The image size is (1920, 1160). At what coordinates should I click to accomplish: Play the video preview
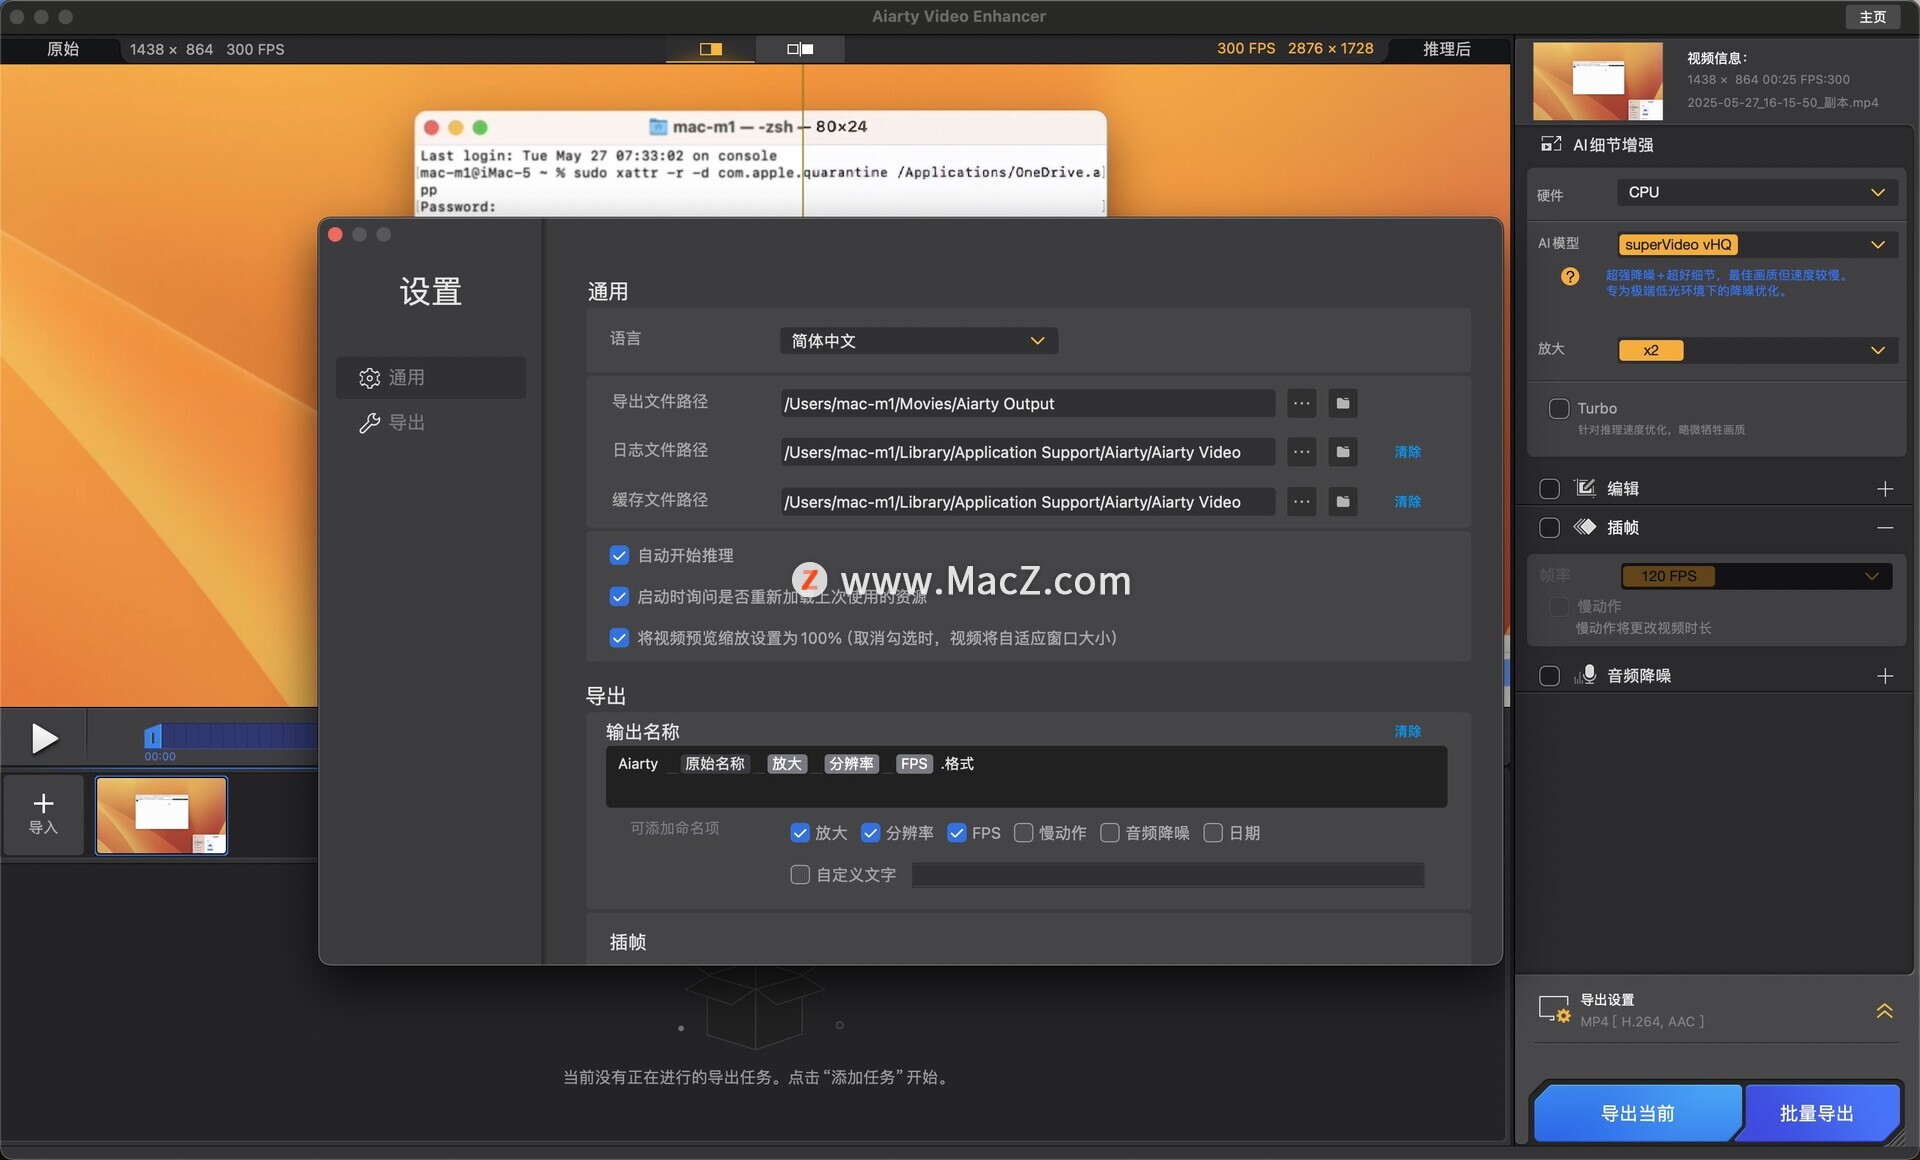click(44, 739)
